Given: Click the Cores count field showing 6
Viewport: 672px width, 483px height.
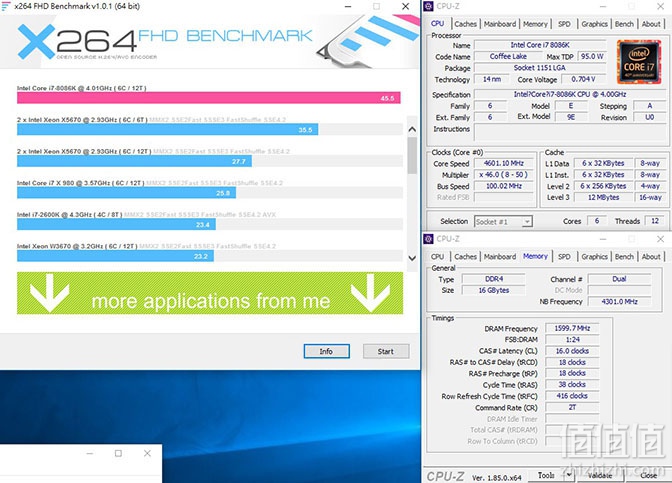Looking at the screenshot, I should pos(597,221).
